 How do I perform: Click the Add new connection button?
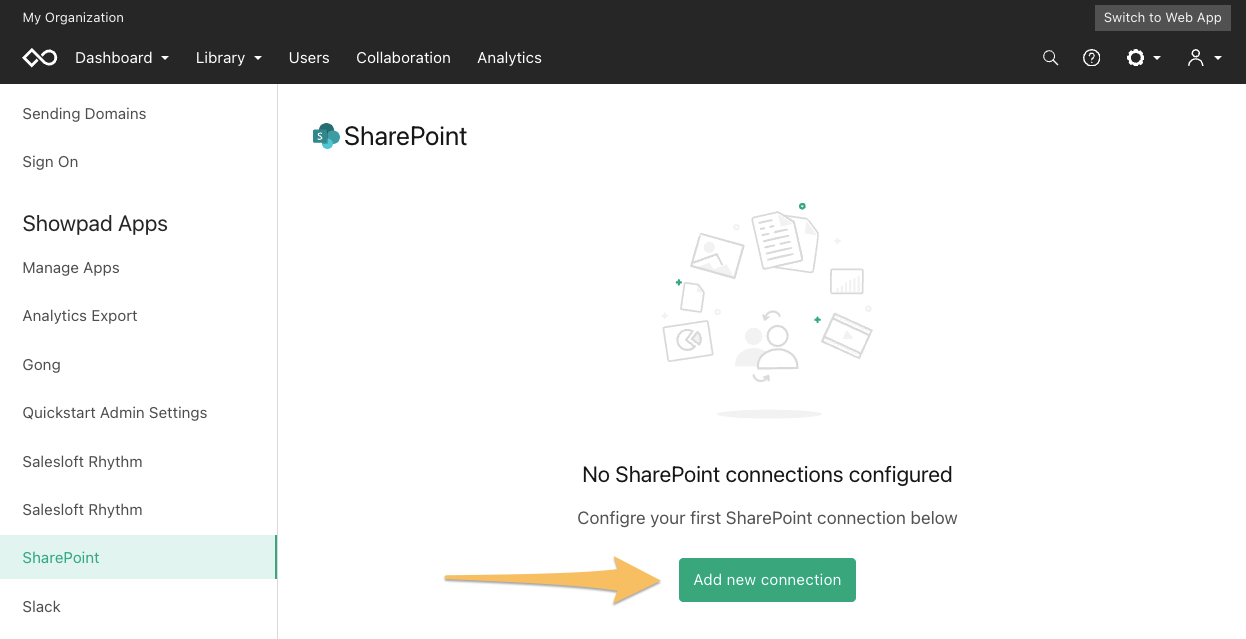click(x=767, y=580)
